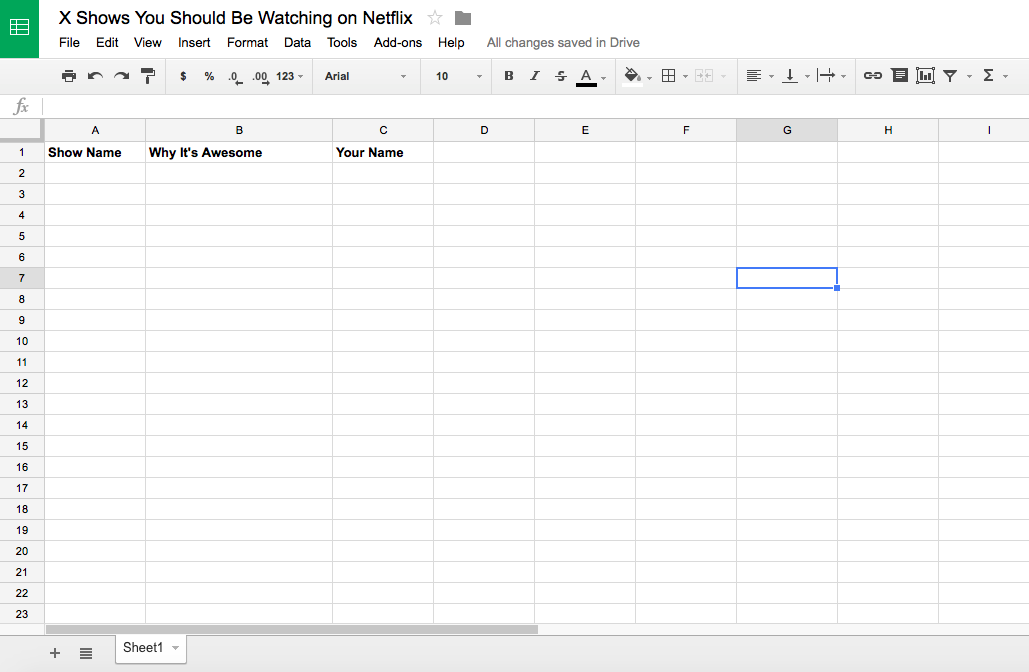Image resolution: width=1029 pixels, height=672 pixels.
Task: Open horizontal align options
Action: [754, 75]
